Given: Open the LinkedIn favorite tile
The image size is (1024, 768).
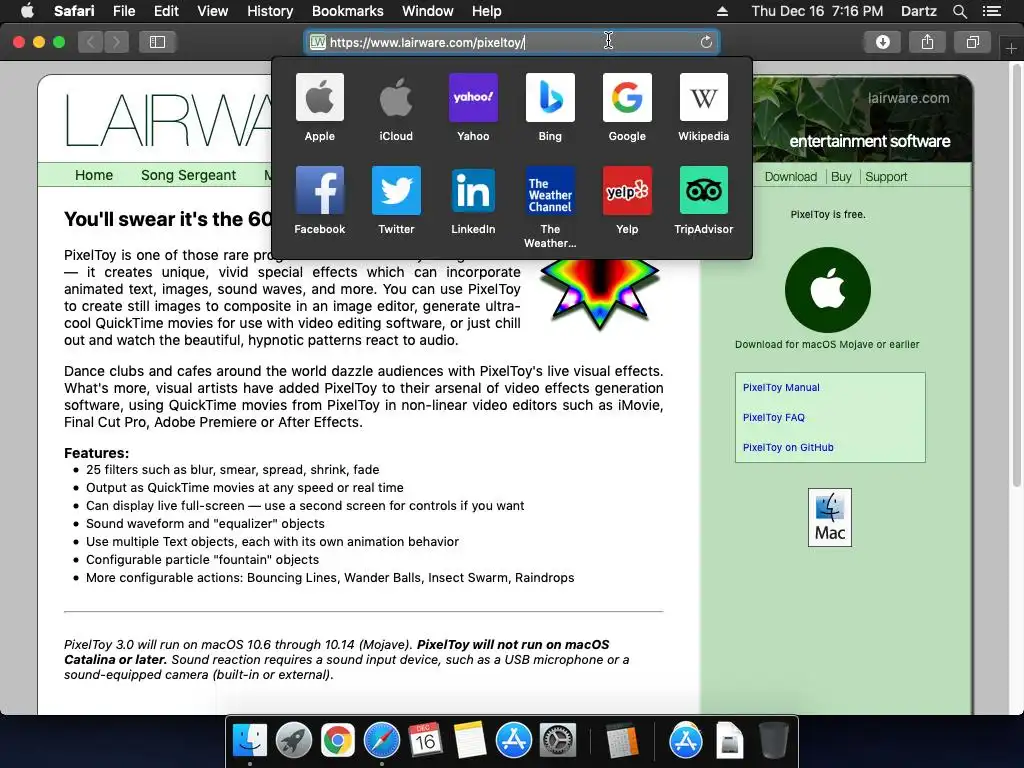Looking at the screenshot, I should click(x=473, y=191).
